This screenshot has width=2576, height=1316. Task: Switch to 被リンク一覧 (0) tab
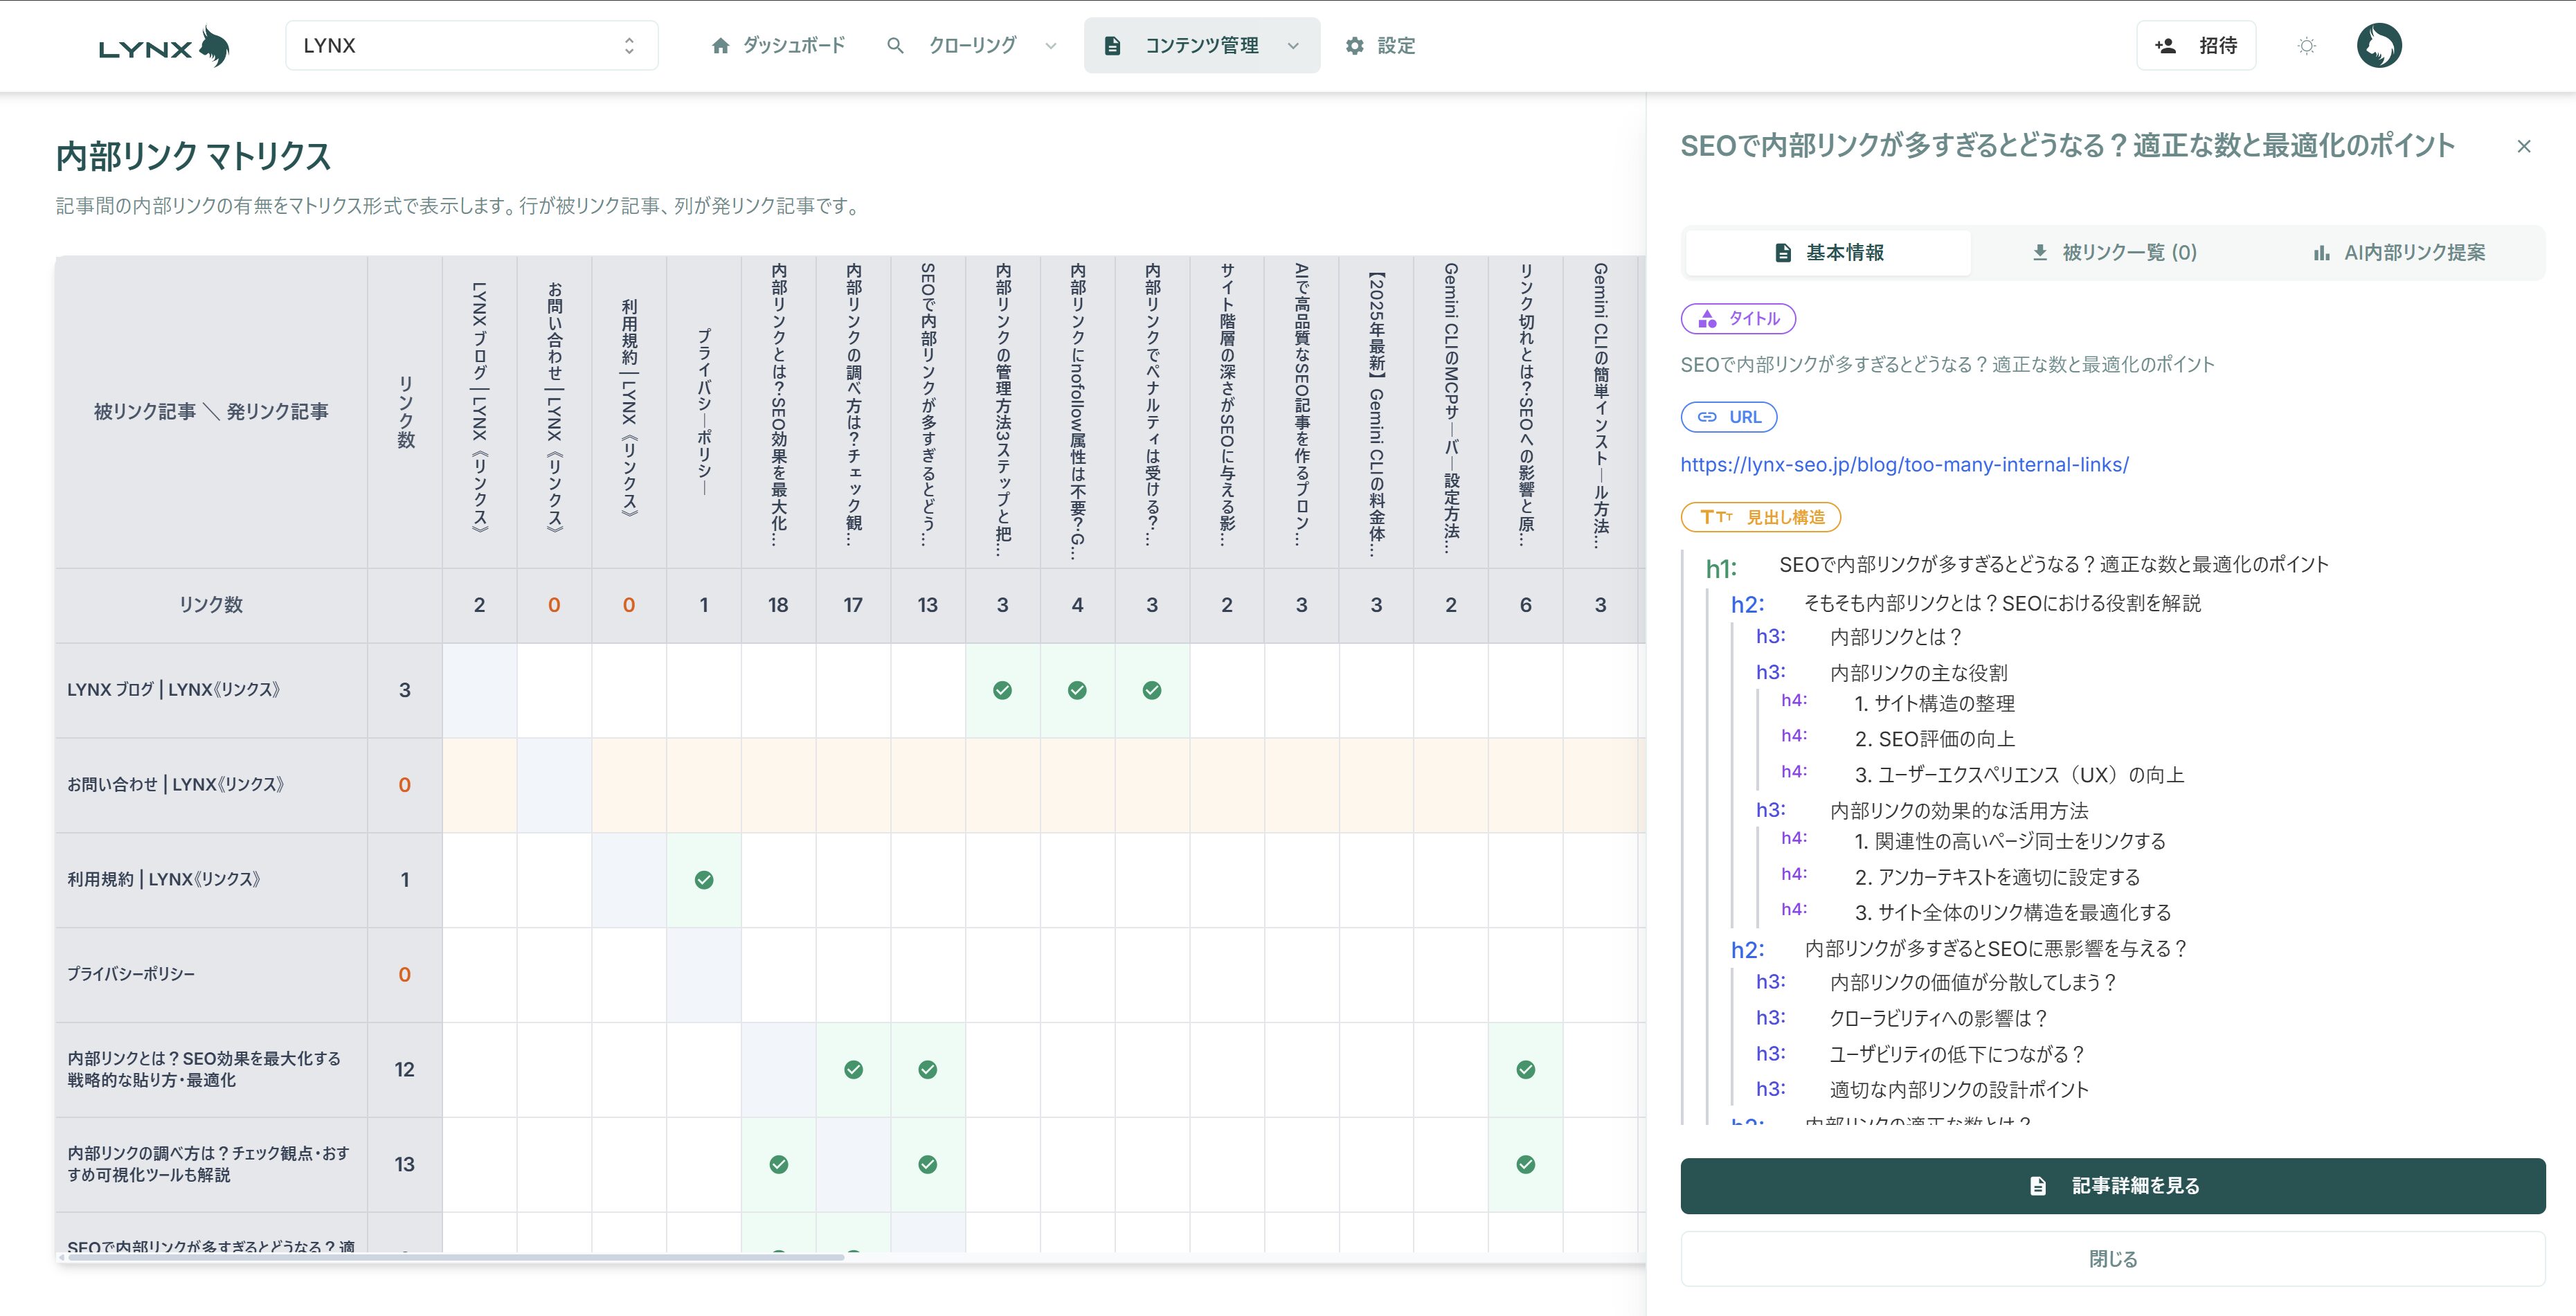click(x=2114, y=253)
